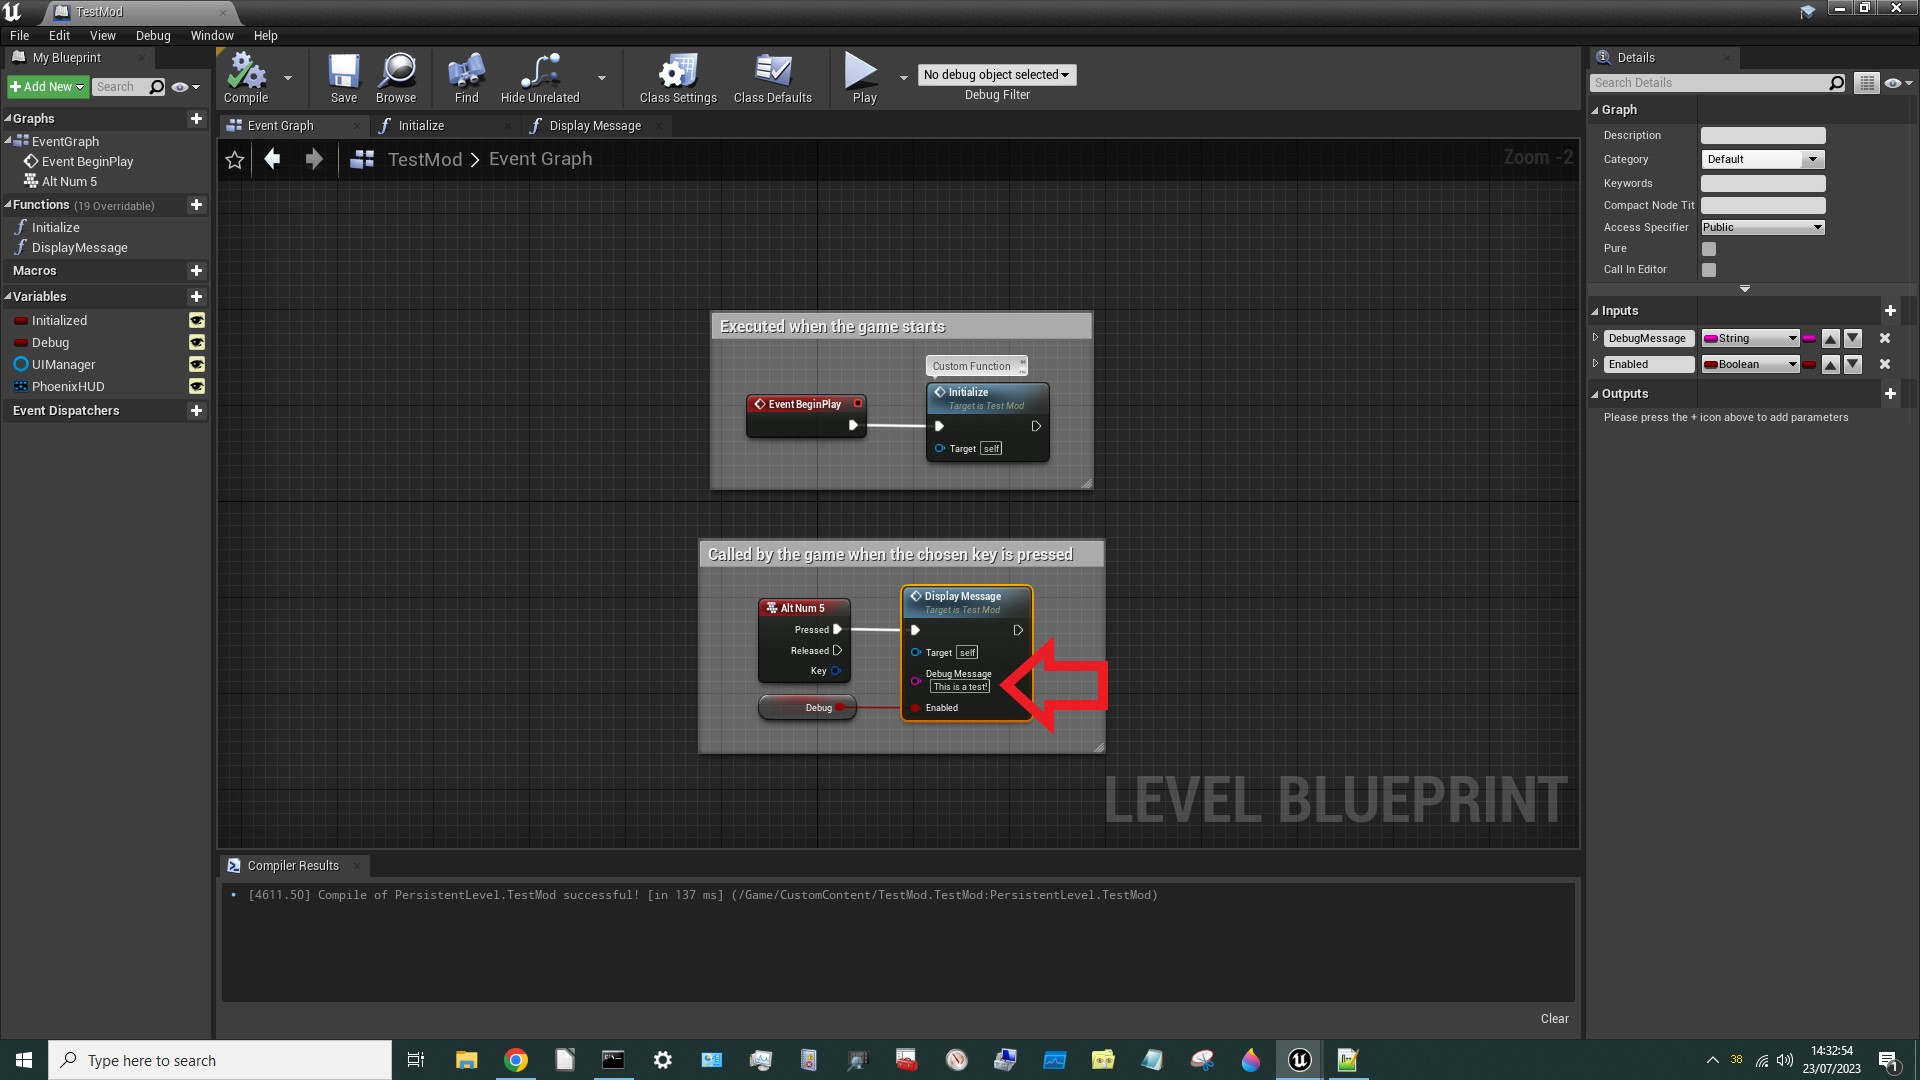Click TestMod breadcrumb link

point(425,159)
